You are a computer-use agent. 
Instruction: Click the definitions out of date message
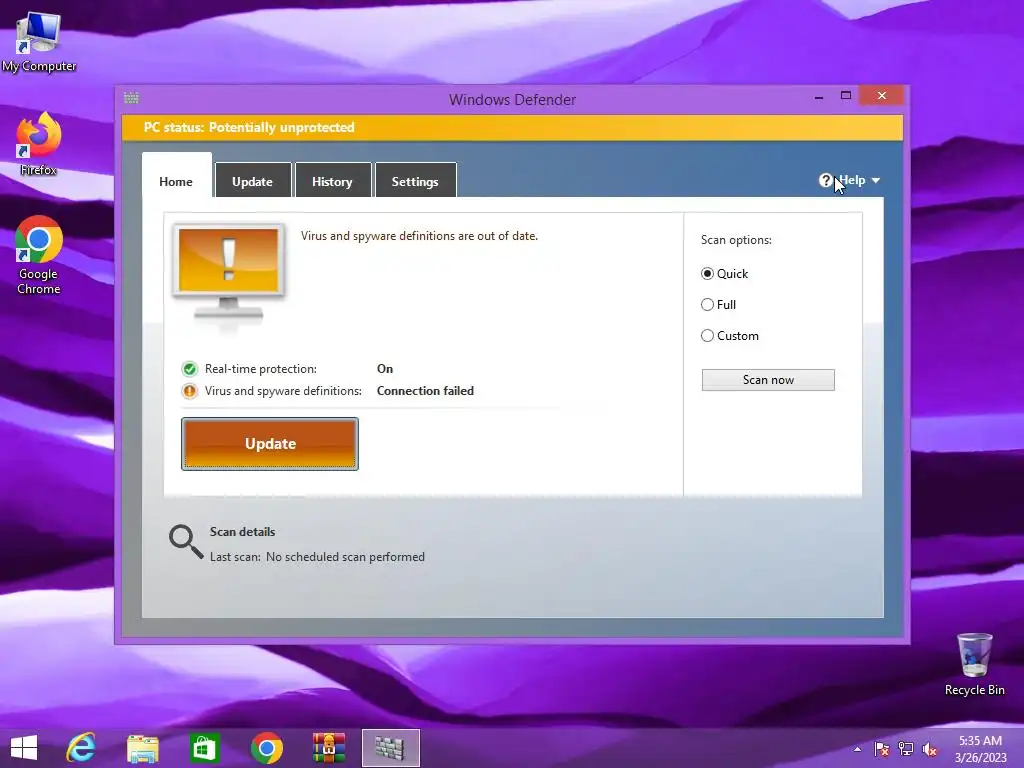click(419, 236)
